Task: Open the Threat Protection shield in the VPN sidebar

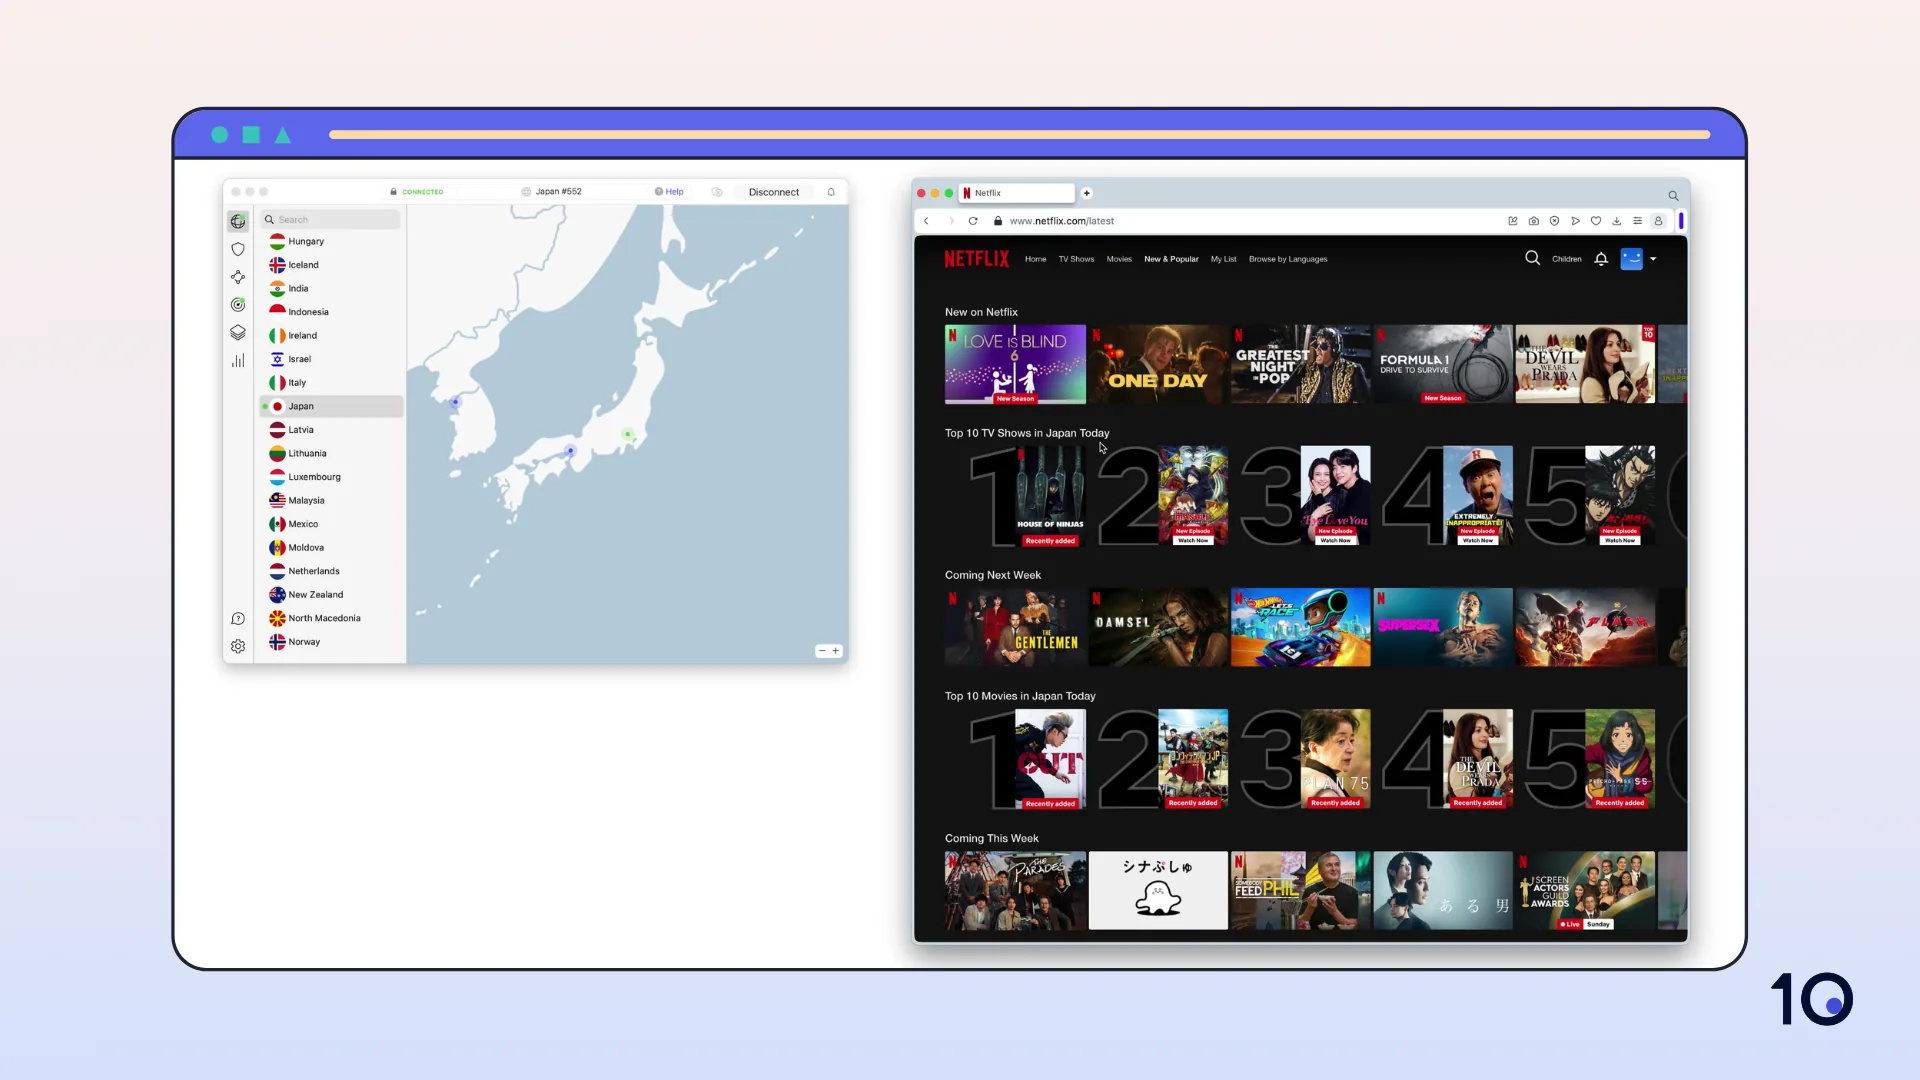Action: click(238, 249)
